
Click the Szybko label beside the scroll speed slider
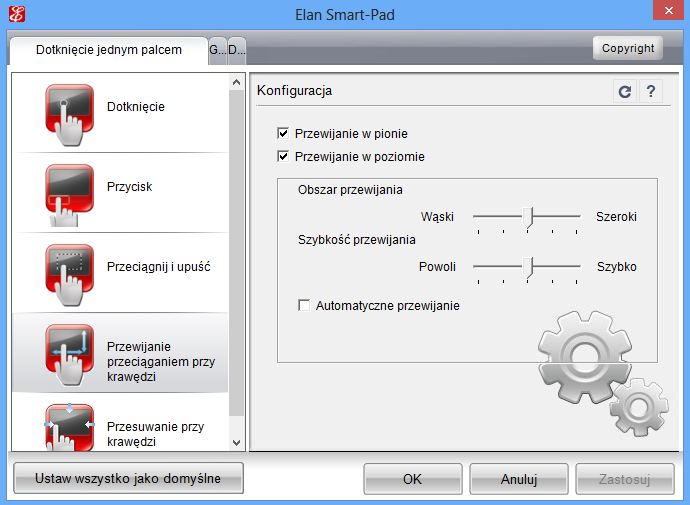[x=617, y=267]
